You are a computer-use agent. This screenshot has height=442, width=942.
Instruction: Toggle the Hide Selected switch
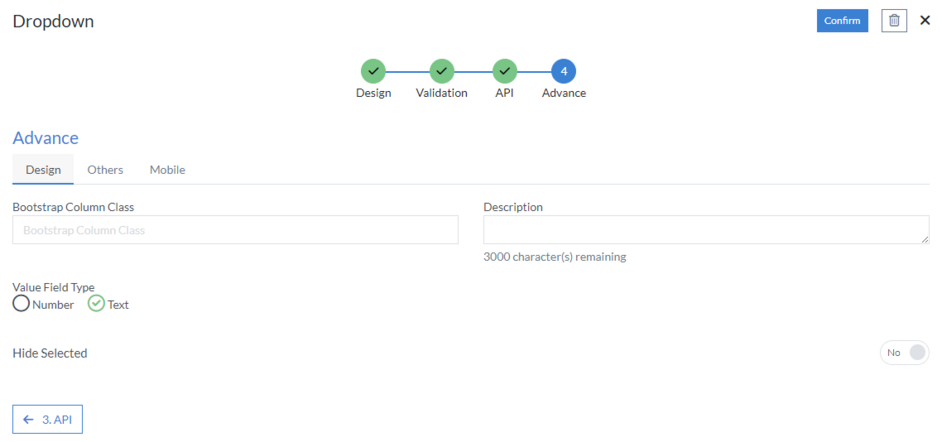point(904,353)
